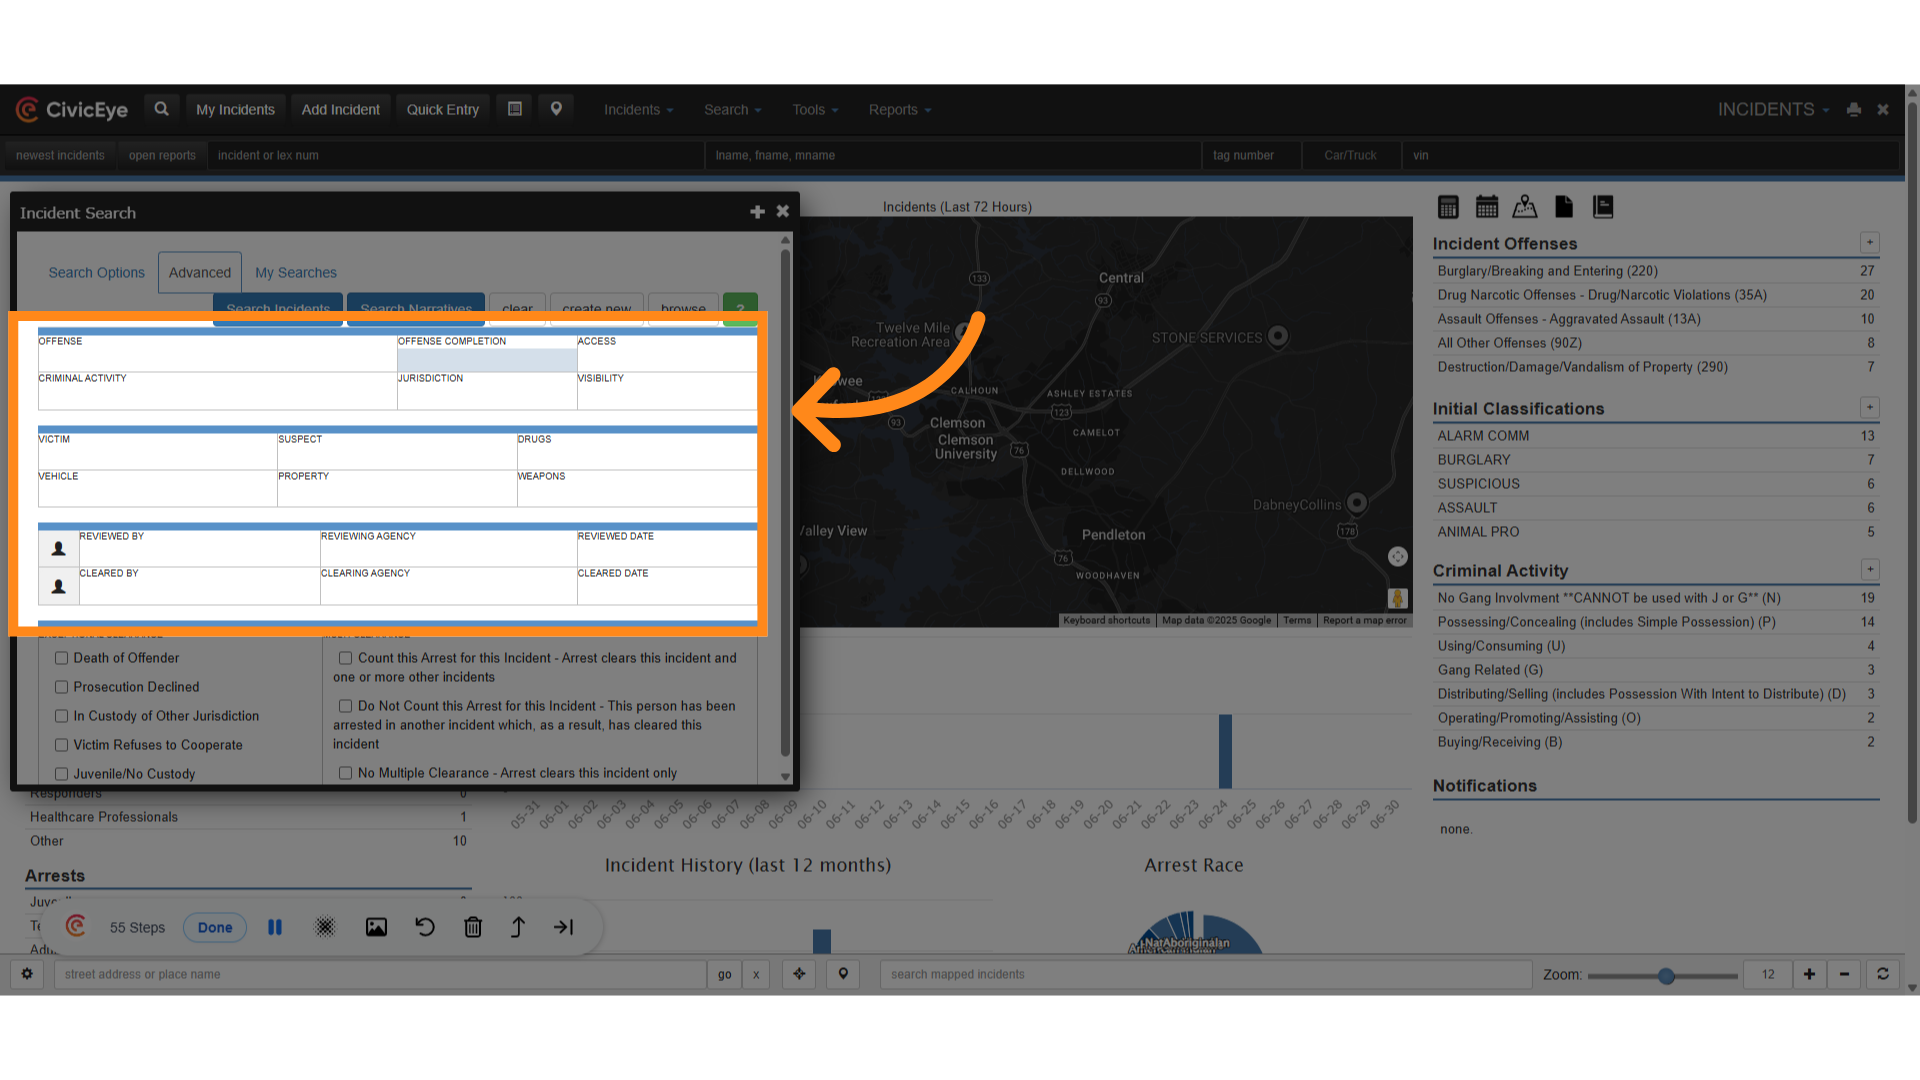The image size is (1920, 1080).
Task: Click the image screenshot icon in the recorder bar
Action: (x=376, y=927)
